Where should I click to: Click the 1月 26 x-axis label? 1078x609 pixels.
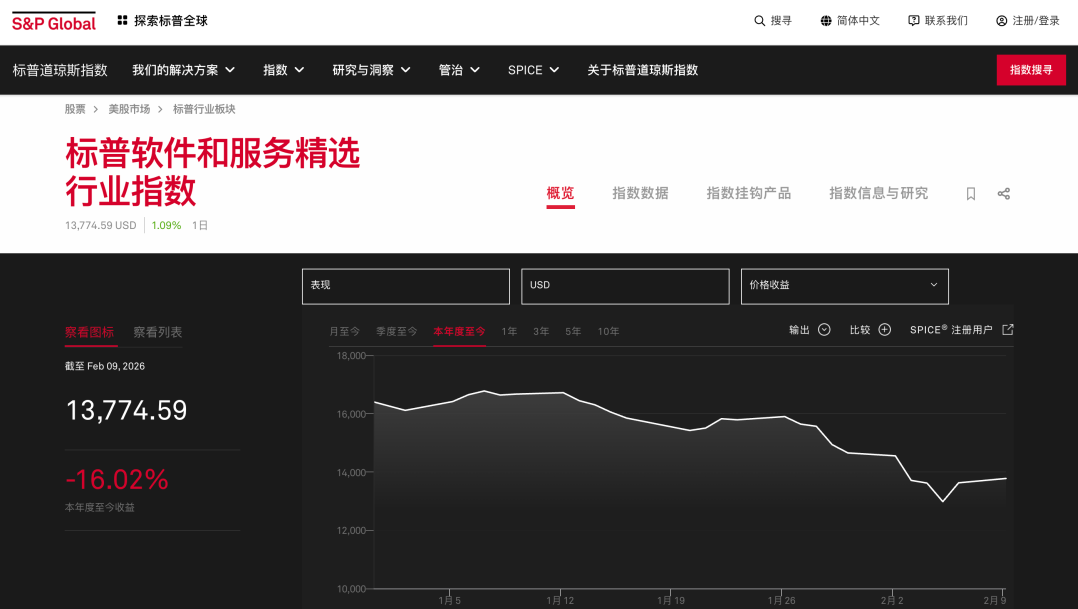pos(782,601)
